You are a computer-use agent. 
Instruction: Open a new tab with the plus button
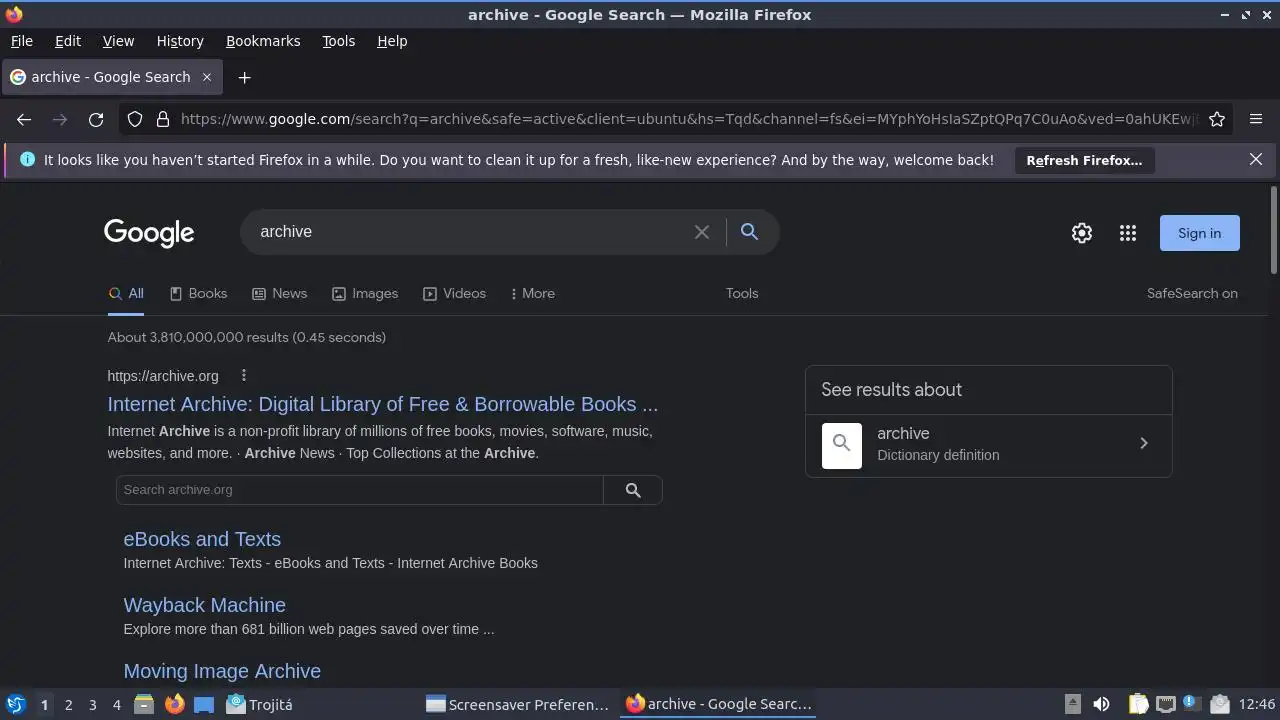(244, 77)
